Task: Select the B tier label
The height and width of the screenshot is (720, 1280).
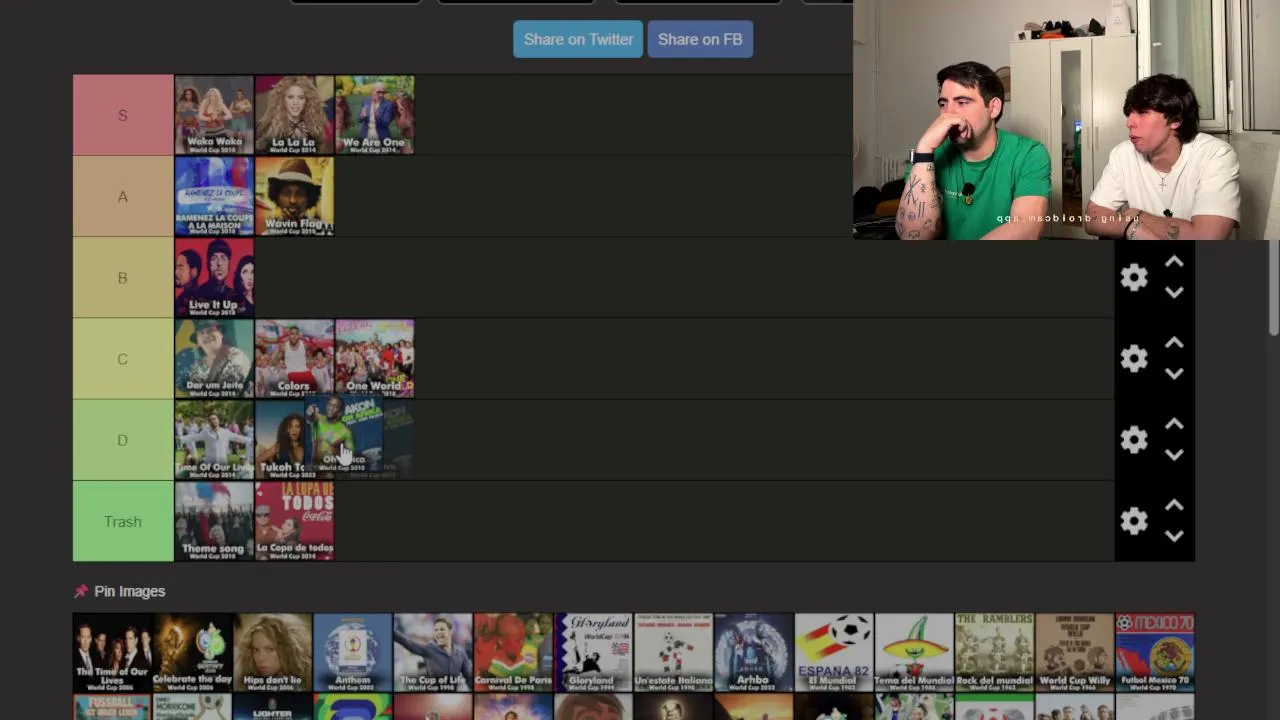Action: (123, 277)
